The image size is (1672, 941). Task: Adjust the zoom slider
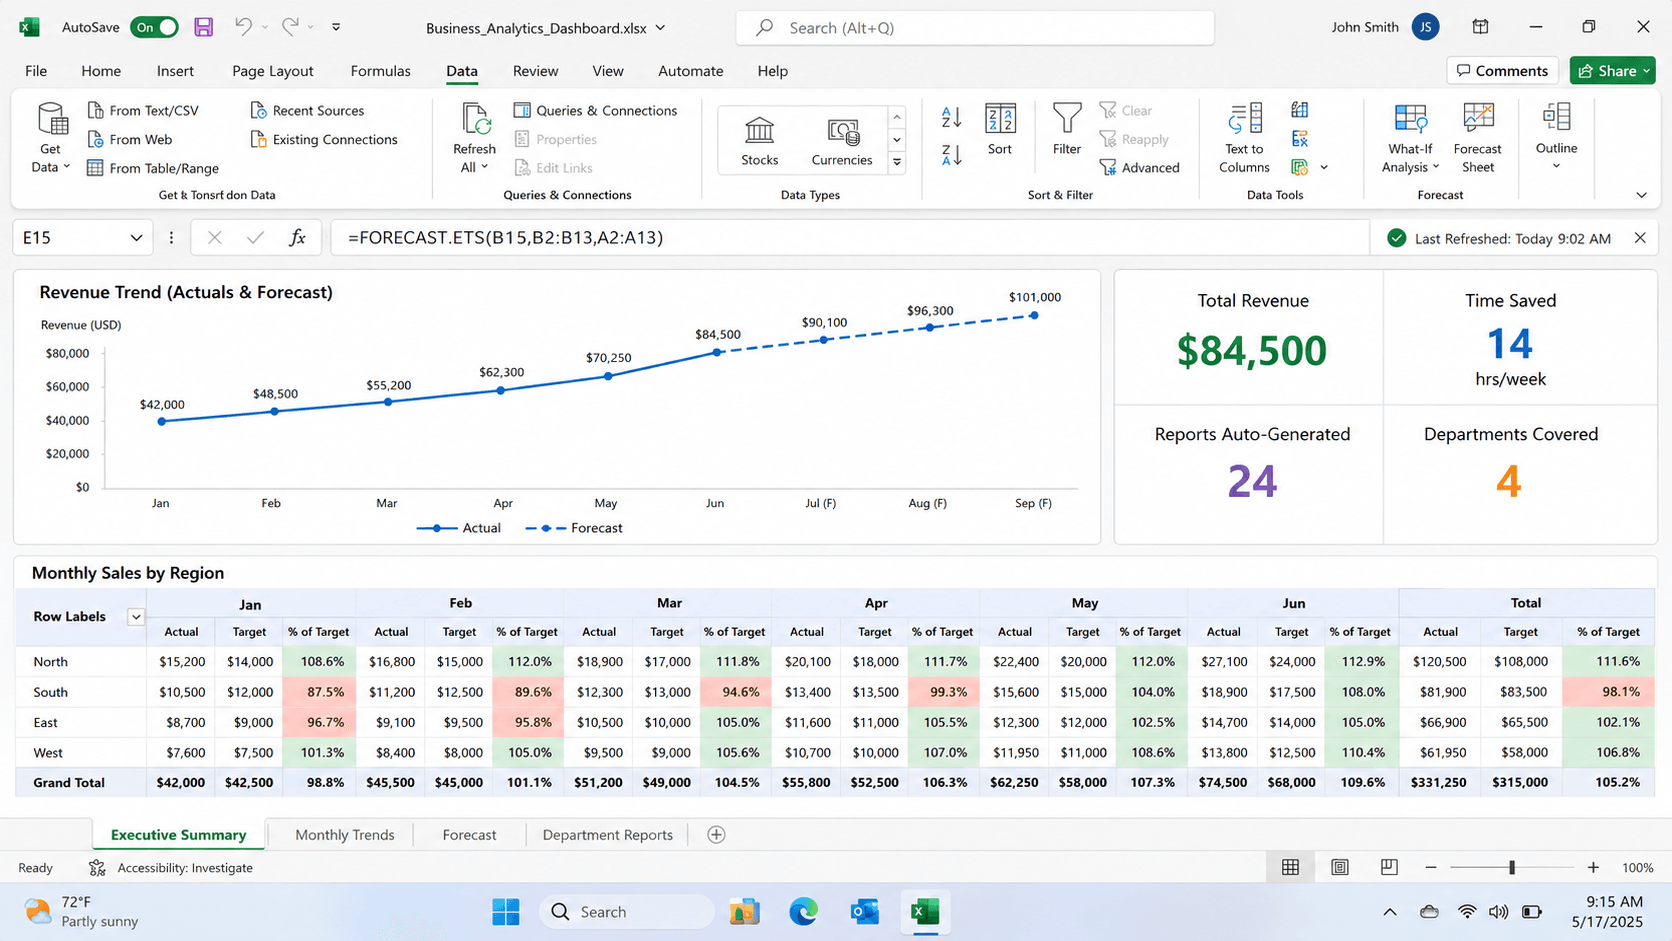[x=1512, y=868]
